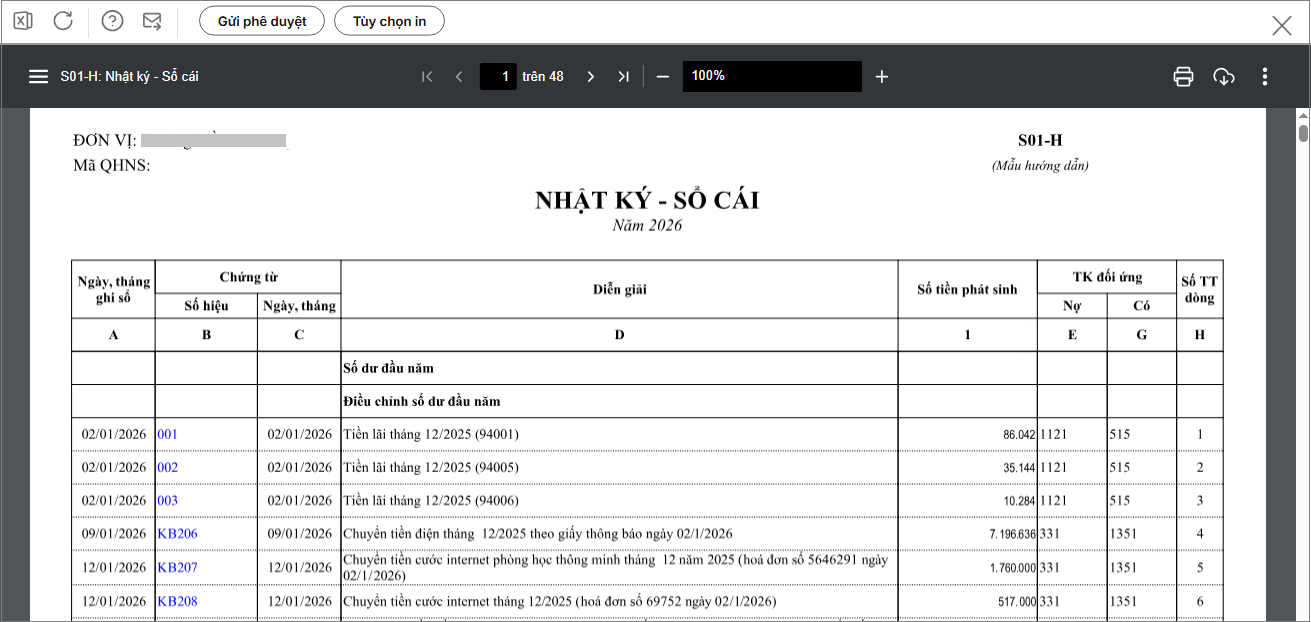Jump to last page of document
Image resolution: width=1311 pixels, height=622 pixels.
tap(623, 76)
